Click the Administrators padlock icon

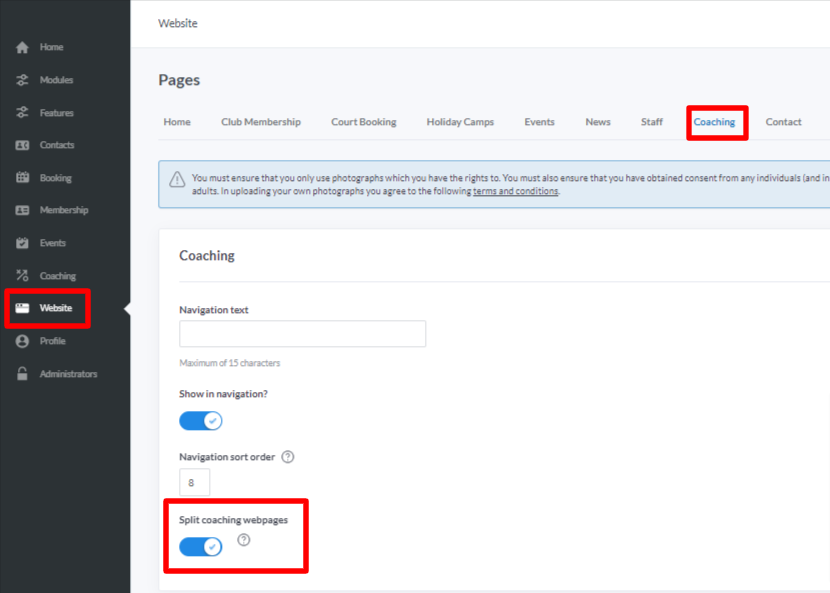coord(22,374)
